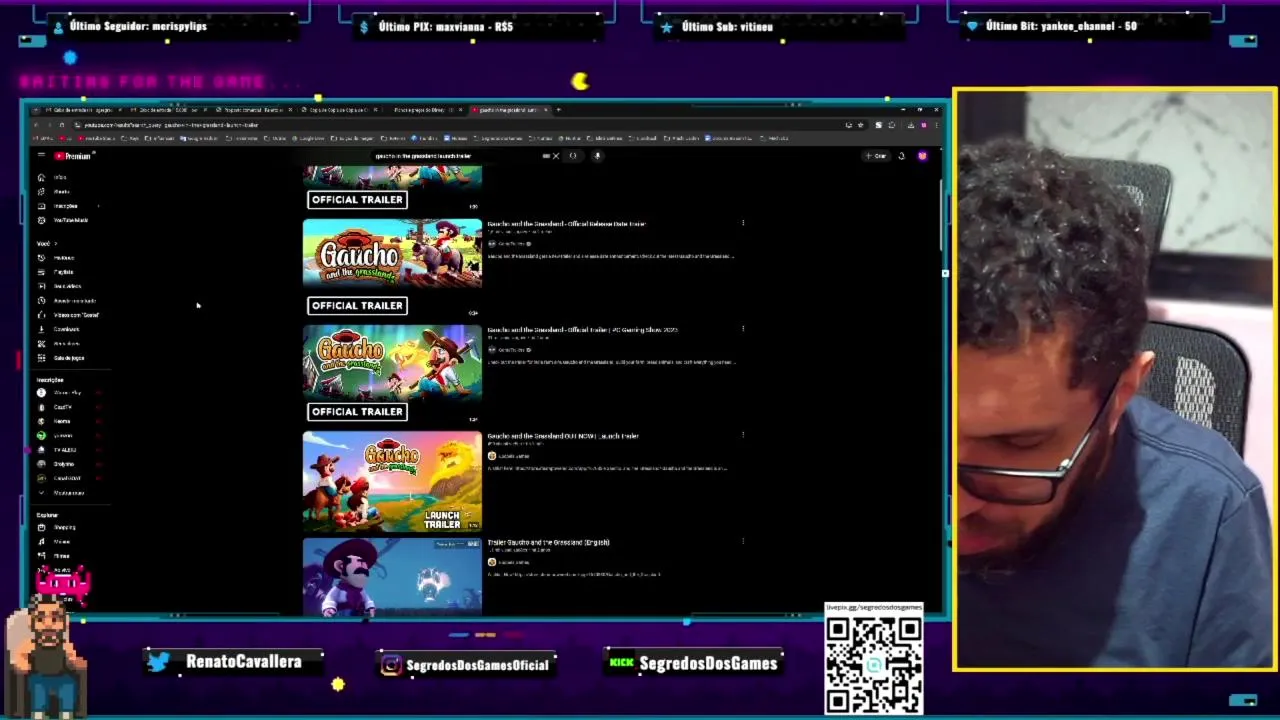Open the TV ALESC subscription channel

tap(58, 450)
